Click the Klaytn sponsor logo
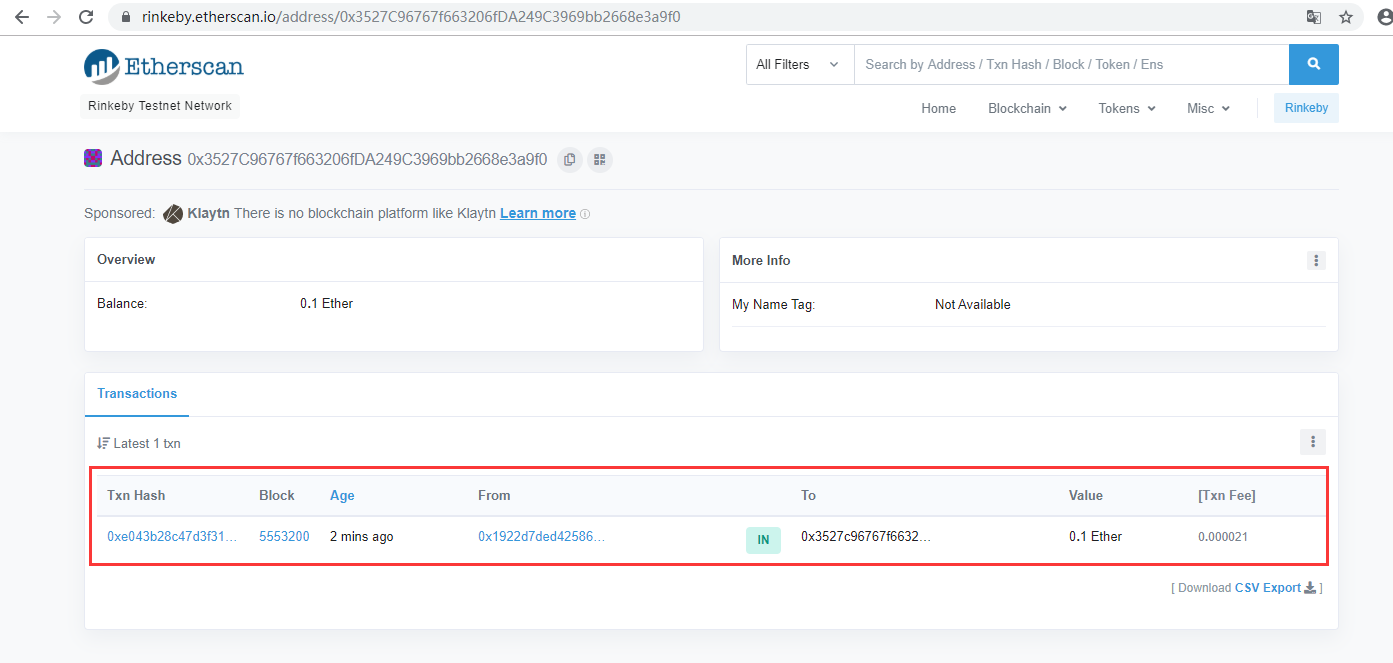This screenshot has width=1393, height=663. [x=173, y=213]
